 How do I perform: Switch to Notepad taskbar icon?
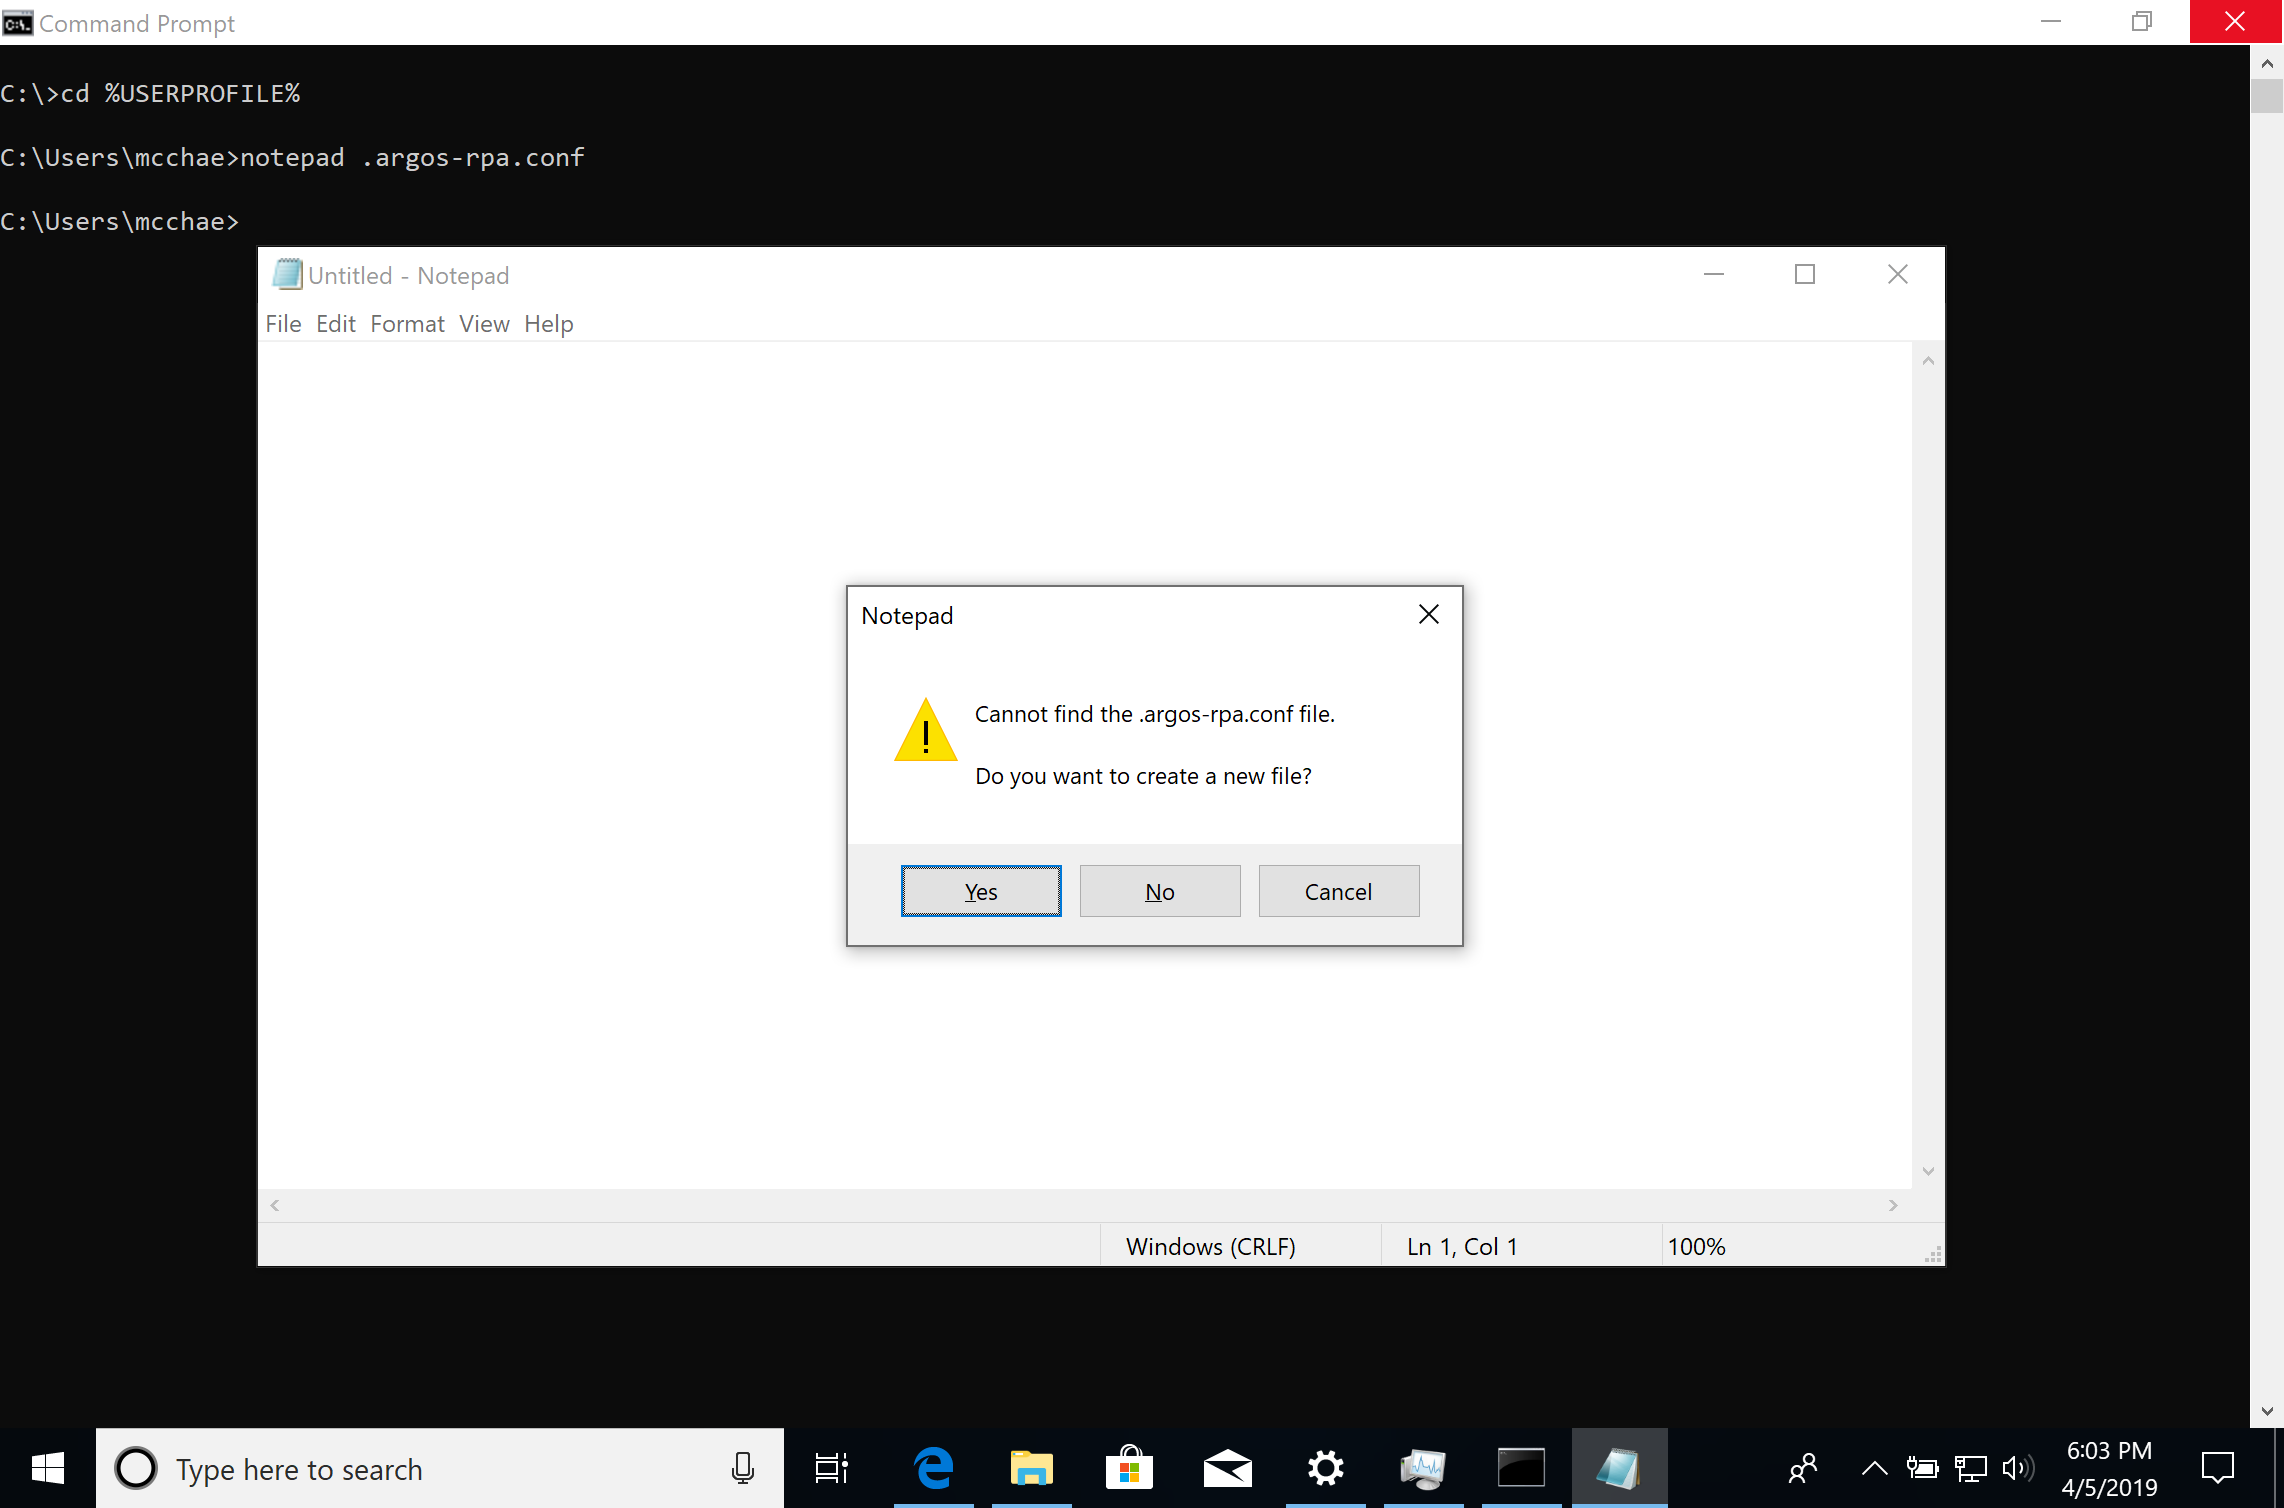[x=1620, y=1468]
